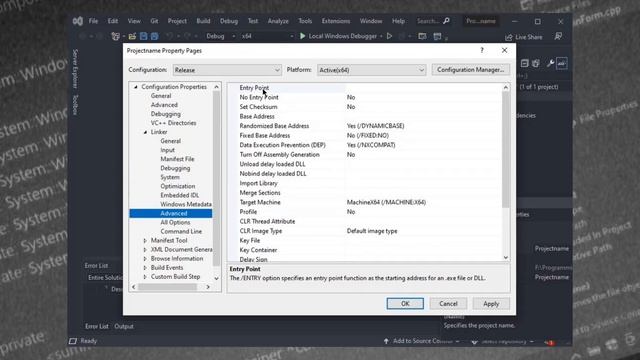Open the x64 solution platform dropdown

267,36
